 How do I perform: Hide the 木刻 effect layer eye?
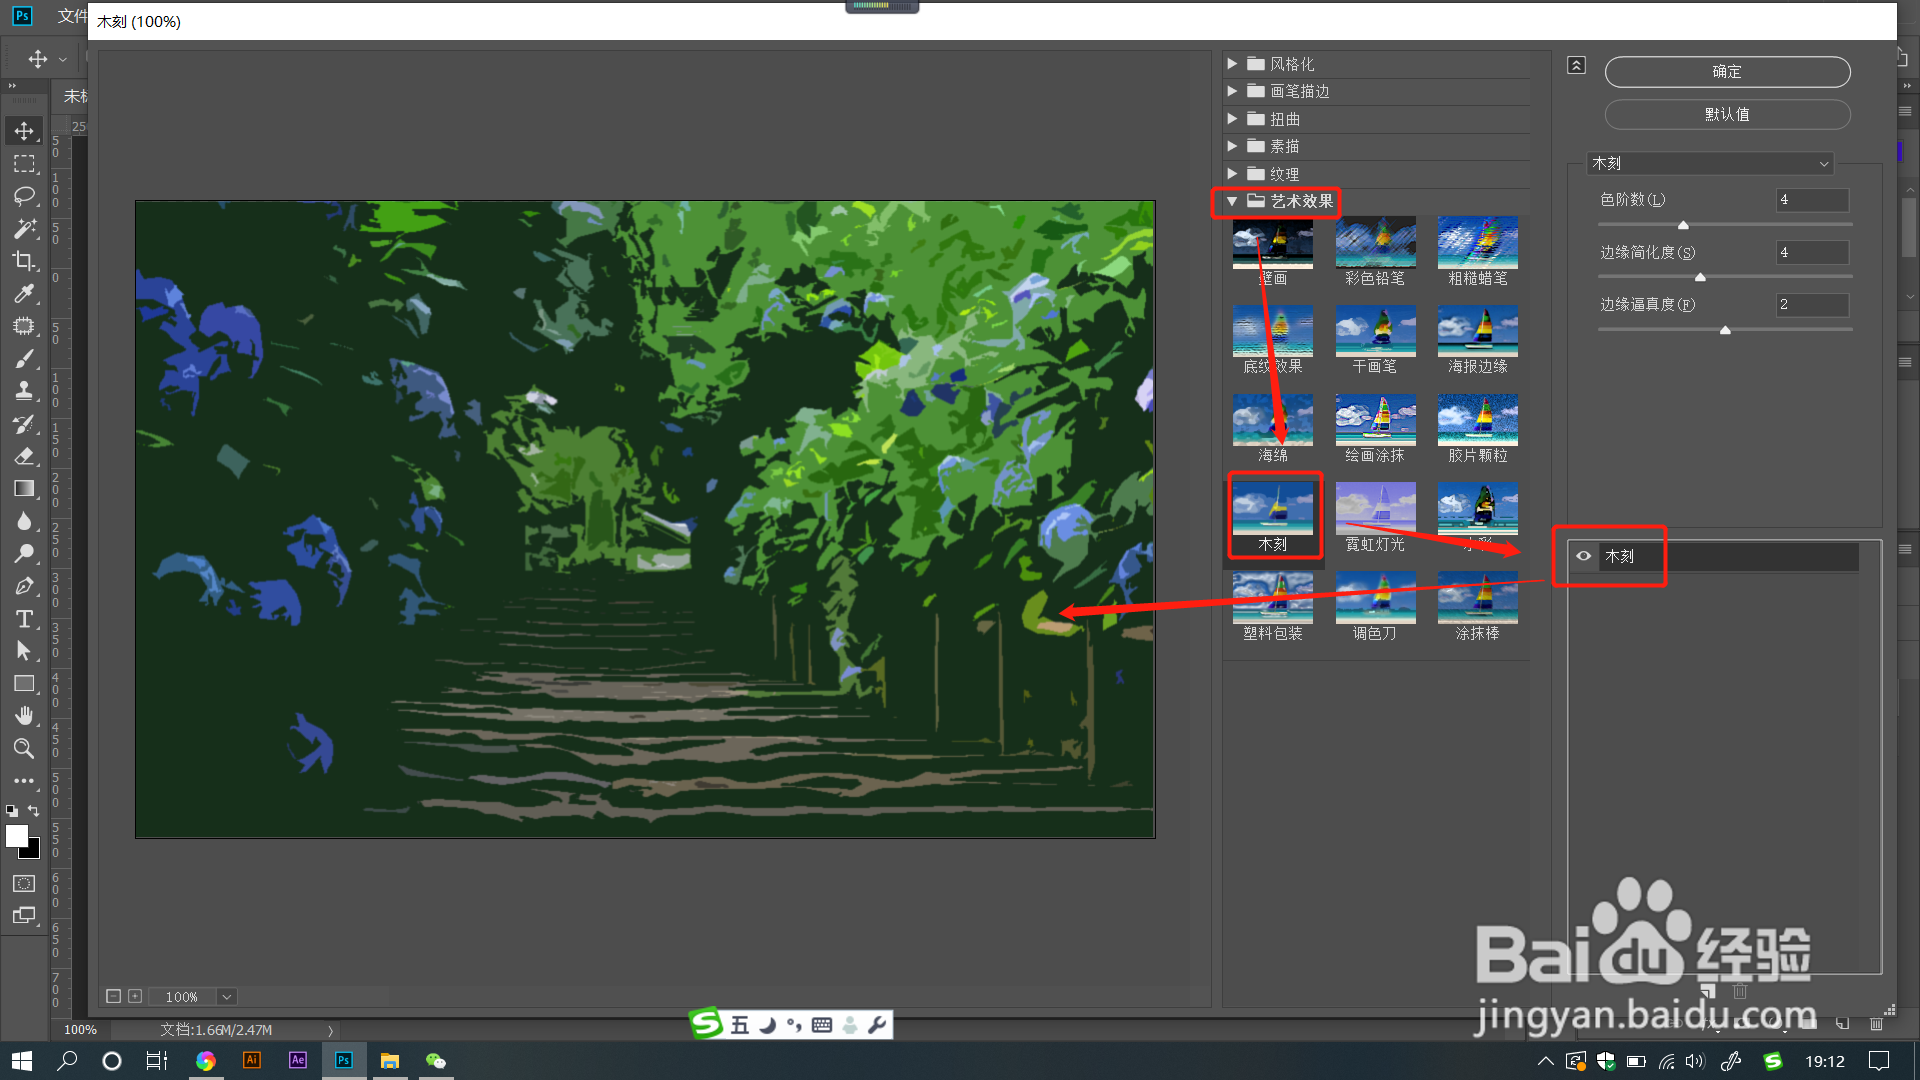[x=1583, y=556]
